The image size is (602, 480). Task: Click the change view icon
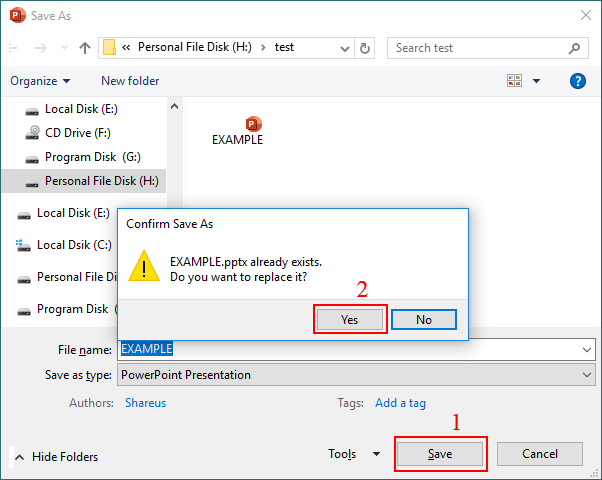pos(514,81)
